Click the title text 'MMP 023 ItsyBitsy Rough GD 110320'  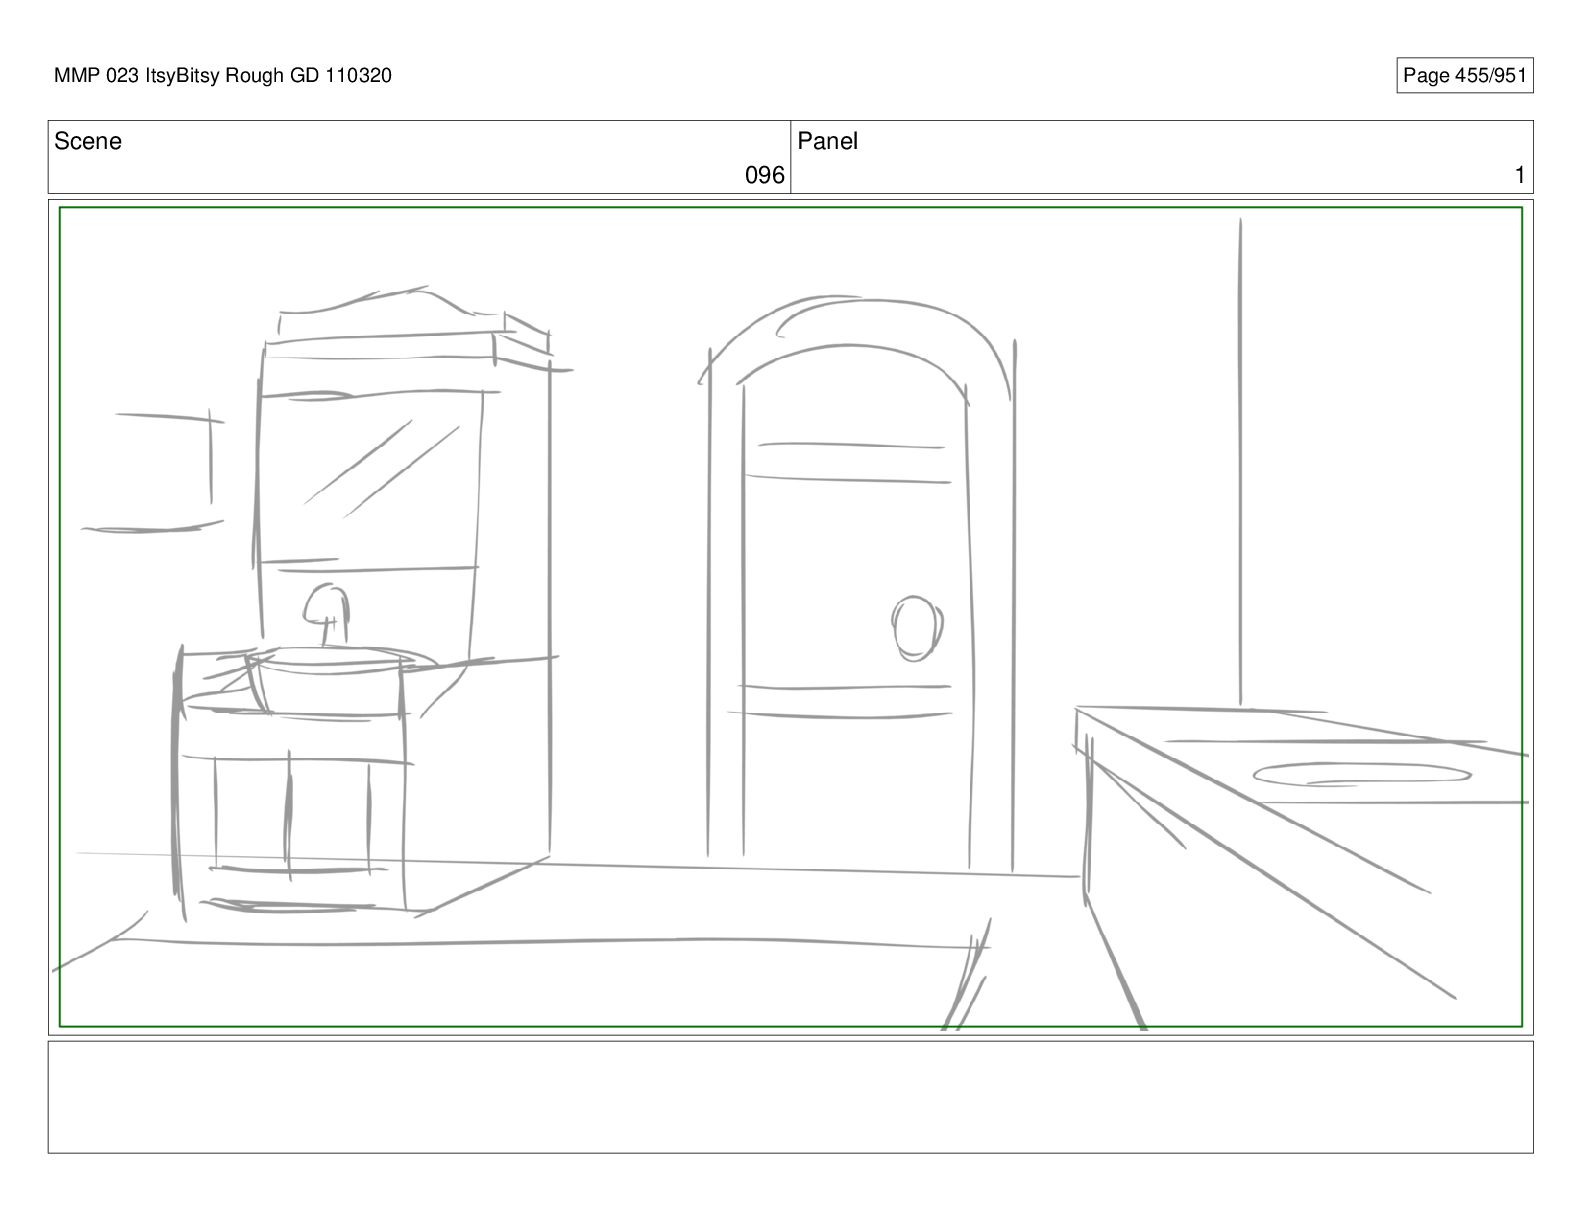(223, 75)
